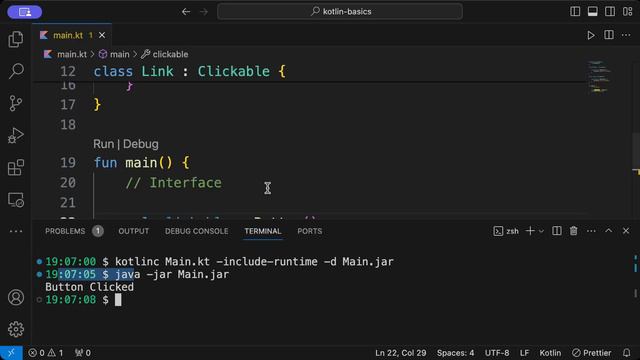Screen dimensions: 640x360
Task: Toggle the secondary side bar
Action: 610,11
